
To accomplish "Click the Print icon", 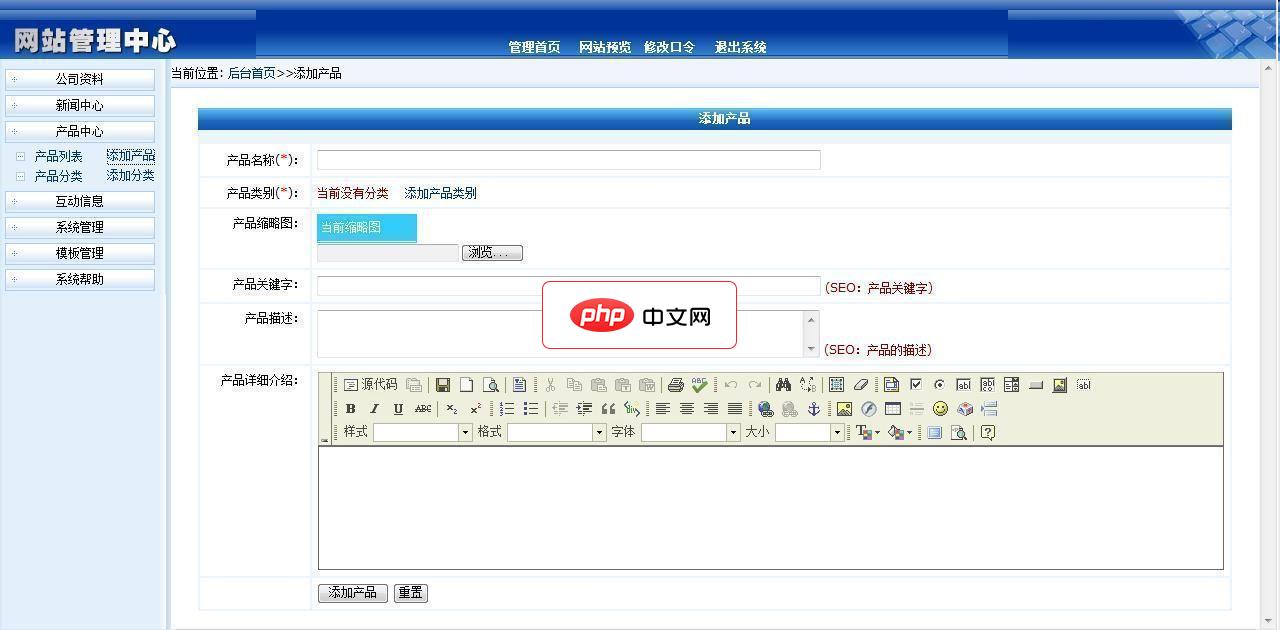I will pyautogui.click(x=676, y=385).
